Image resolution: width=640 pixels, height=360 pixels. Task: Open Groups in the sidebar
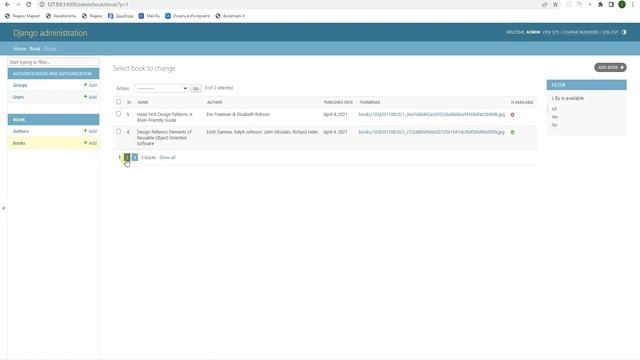[20, 85]
